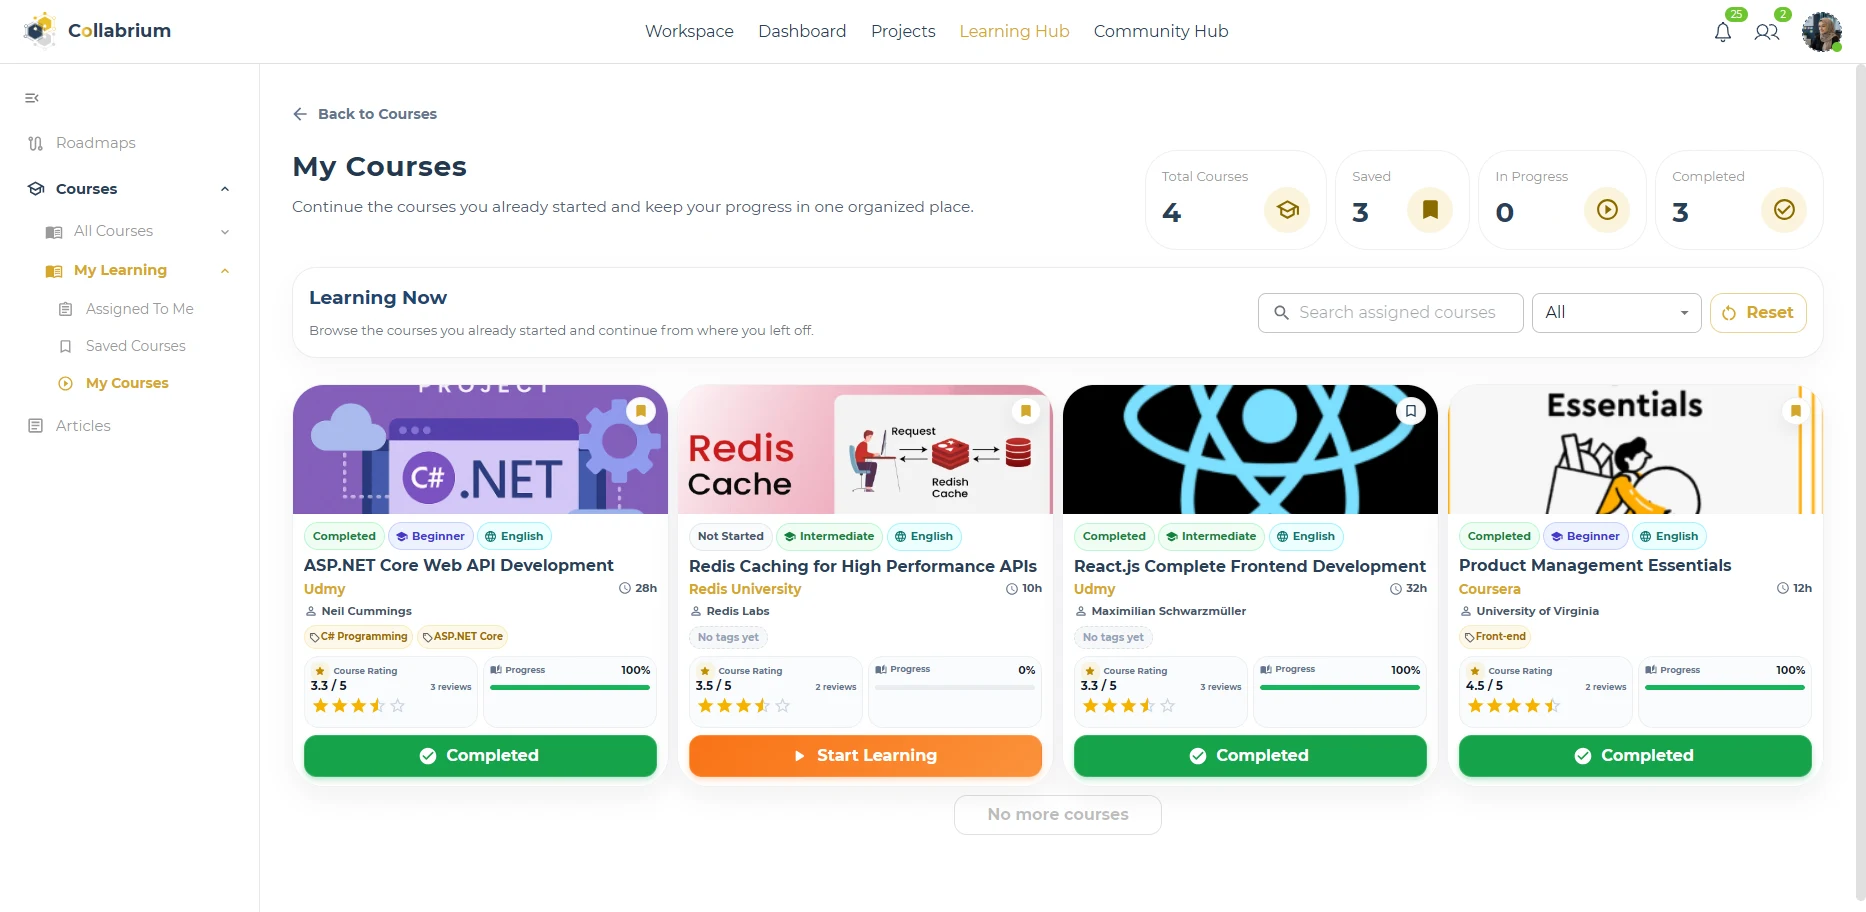Open Assigned To Me in sidebar
Screen dimensions: 1866x912
pos(140,309)
